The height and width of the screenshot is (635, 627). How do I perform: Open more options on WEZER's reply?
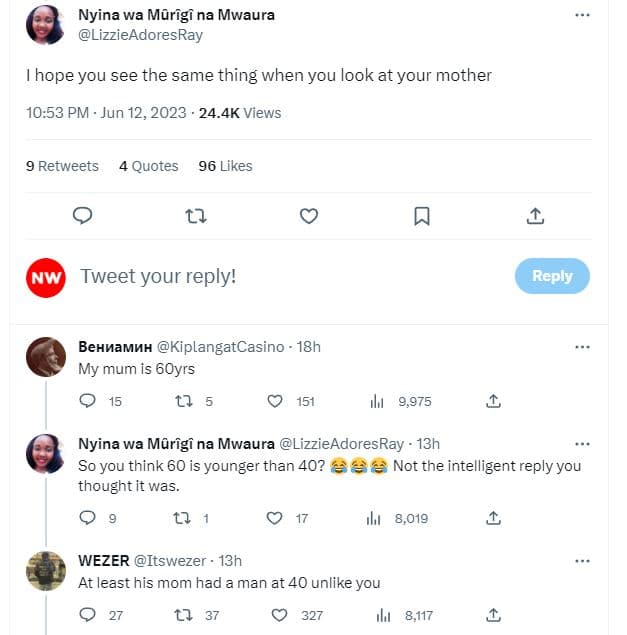pos(582,561)
